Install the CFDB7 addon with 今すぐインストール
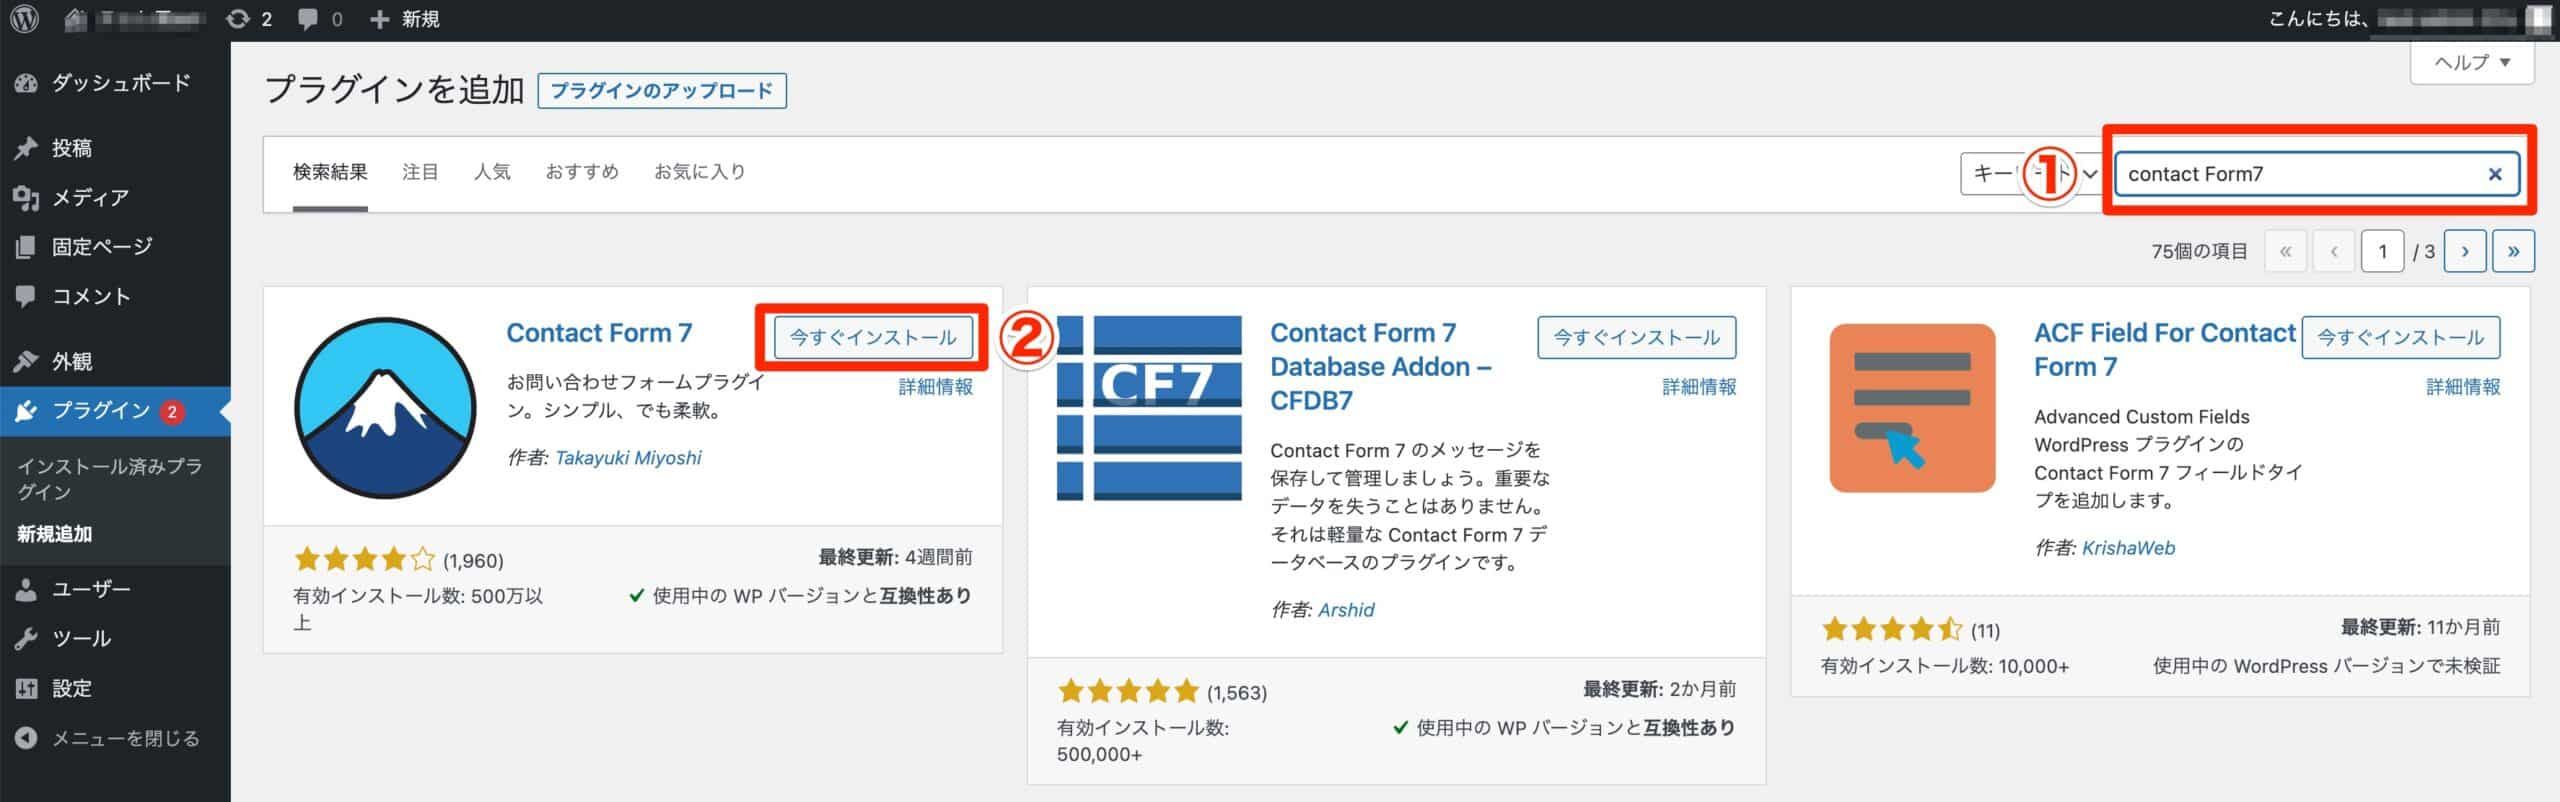The height and width of the screenshot is (802, 2560). pos(1637,338)
